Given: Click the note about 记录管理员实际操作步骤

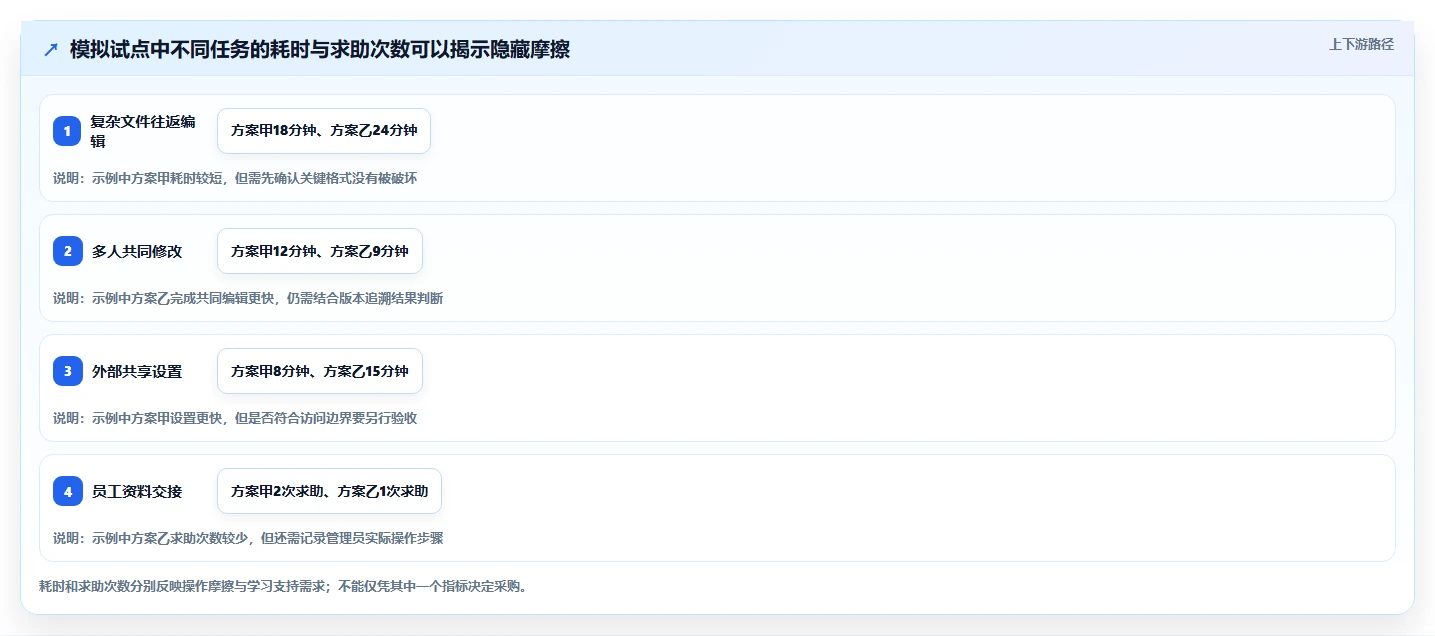Looking at the screenshot, I should point(248,538).
